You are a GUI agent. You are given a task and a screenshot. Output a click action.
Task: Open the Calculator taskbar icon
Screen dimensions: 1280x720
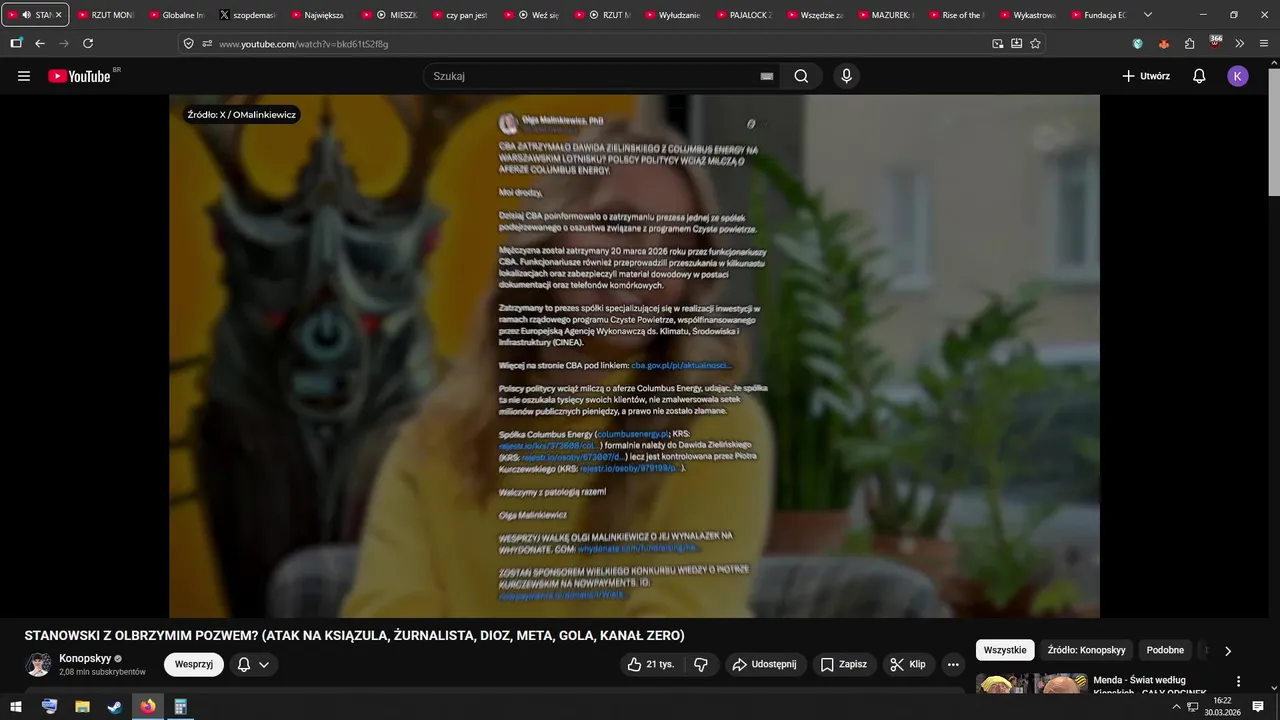[x=181, y=706]
